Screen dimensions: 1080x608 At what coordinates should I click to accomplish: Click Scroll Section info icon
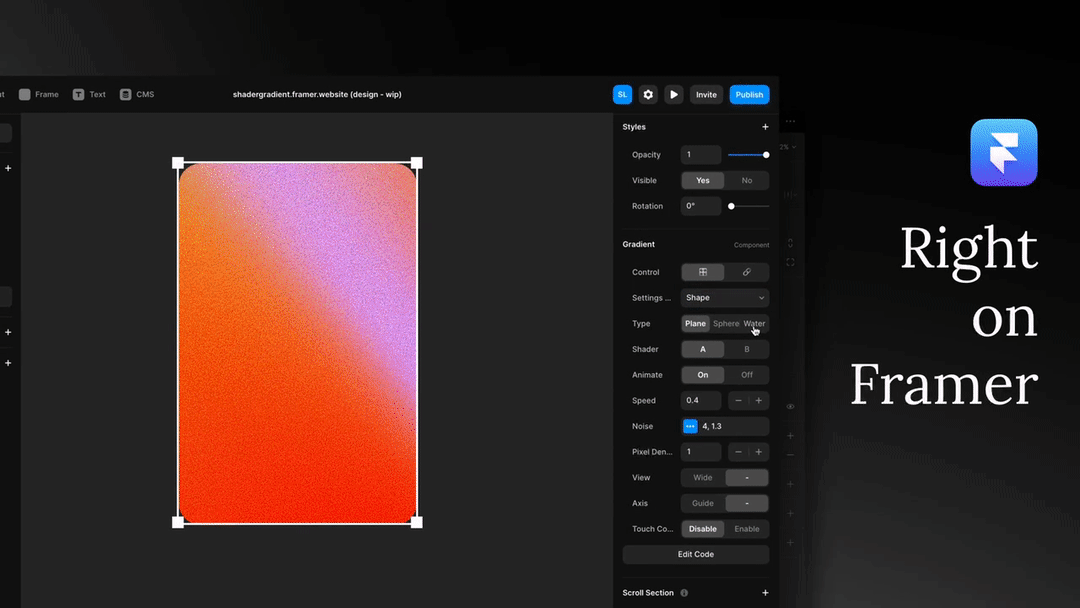pyautogui.click(x=684, y=593)
